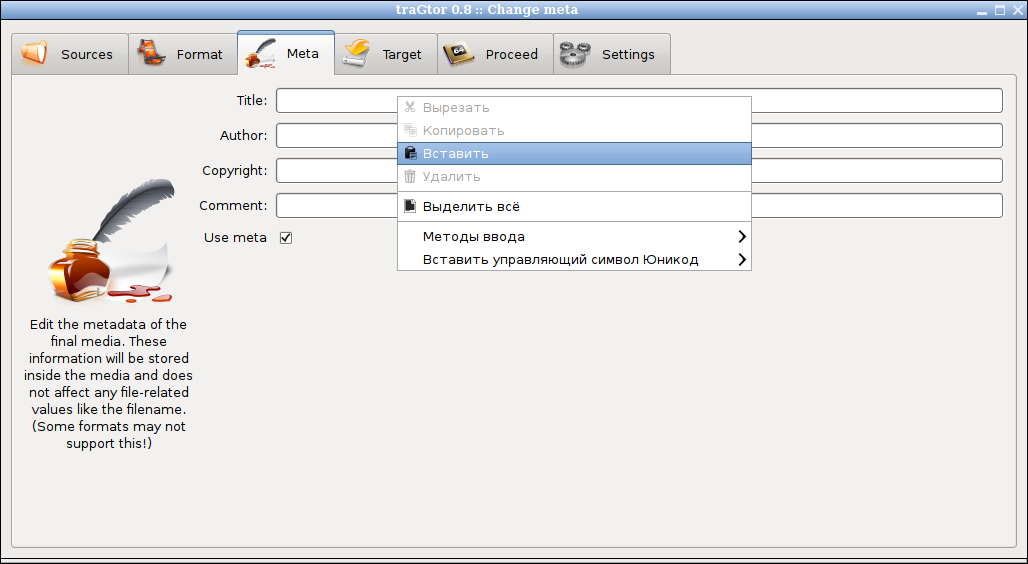Click the Copyright: label

point(235,171)
